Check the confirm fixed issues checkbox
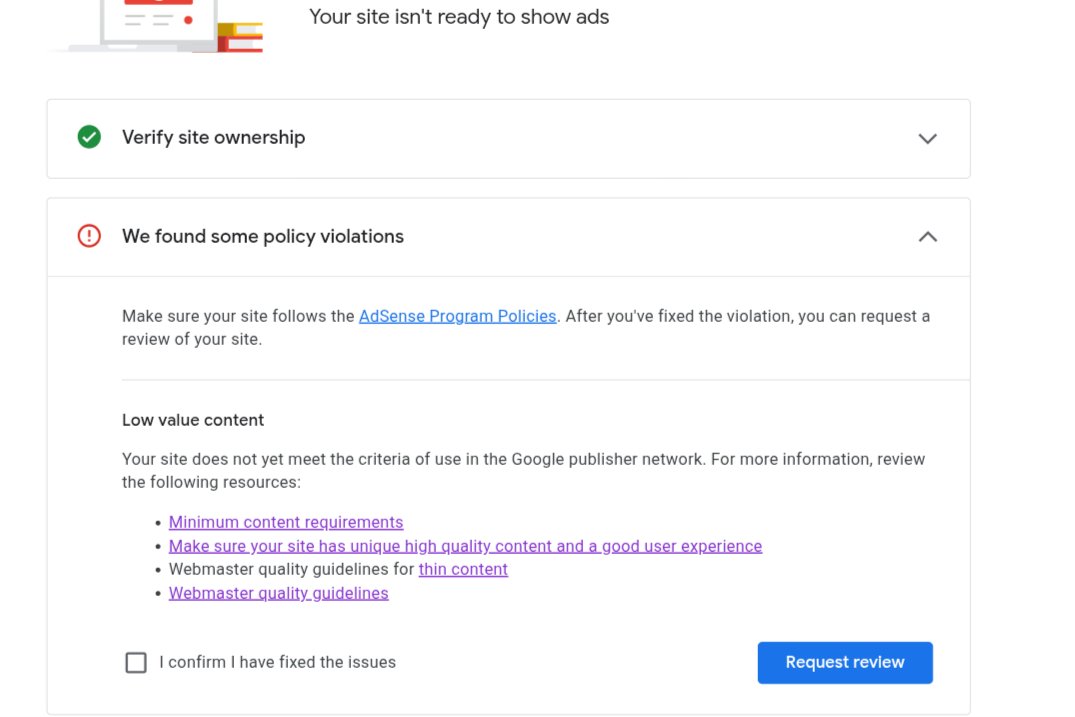This screenshot has width=1075, height=717. click(136, 662)
